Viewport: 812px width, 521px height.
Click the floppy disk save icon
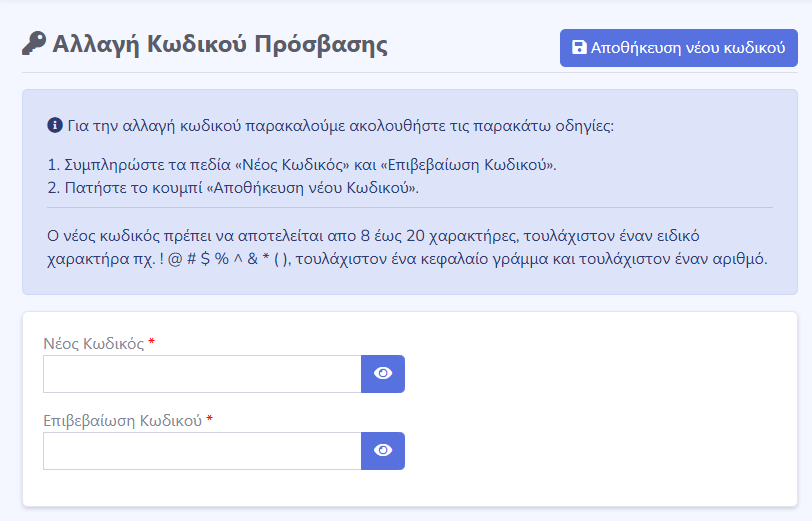[578, 48]
